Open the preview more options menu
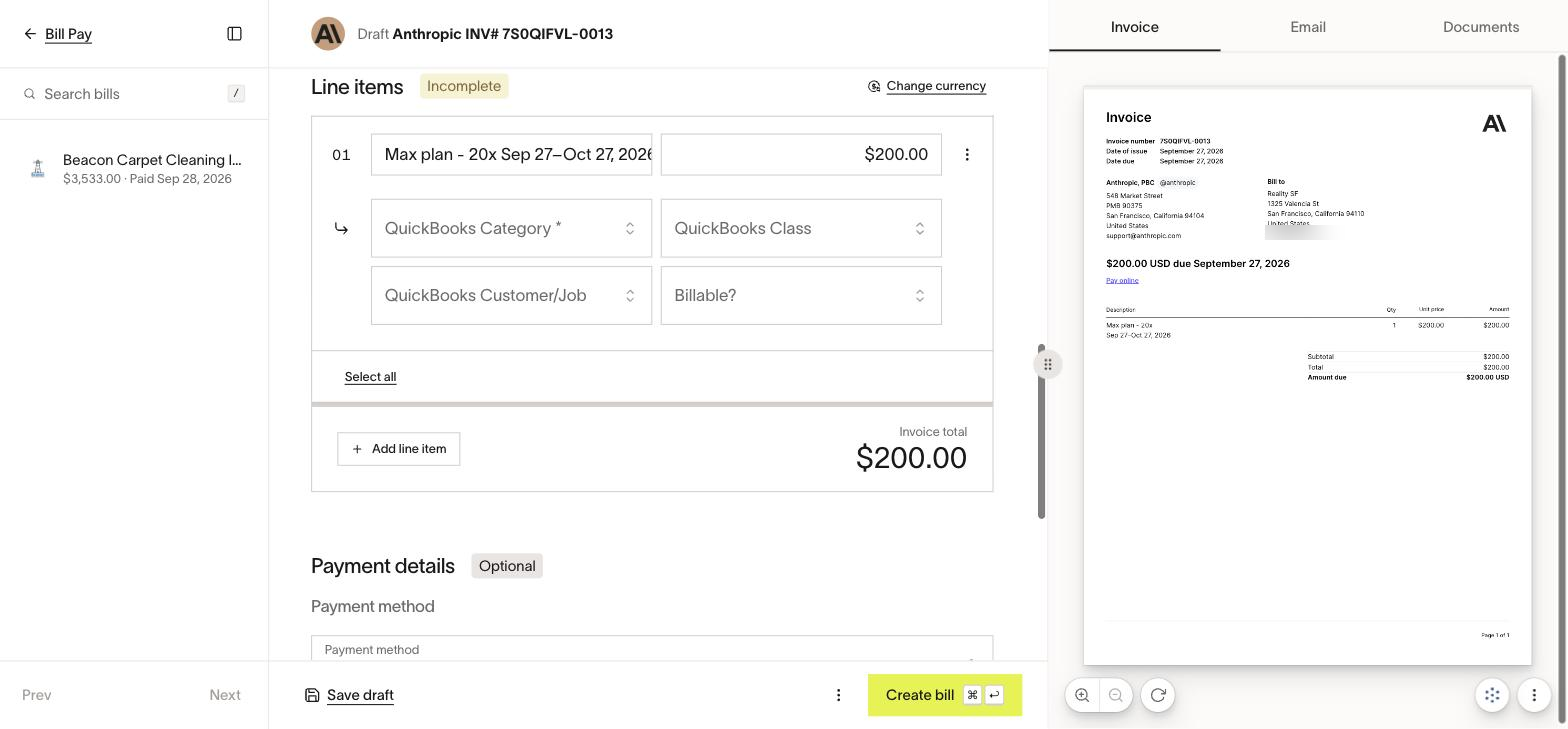Viewport: 1568px width, 729px height. (x=1534, y=695)
